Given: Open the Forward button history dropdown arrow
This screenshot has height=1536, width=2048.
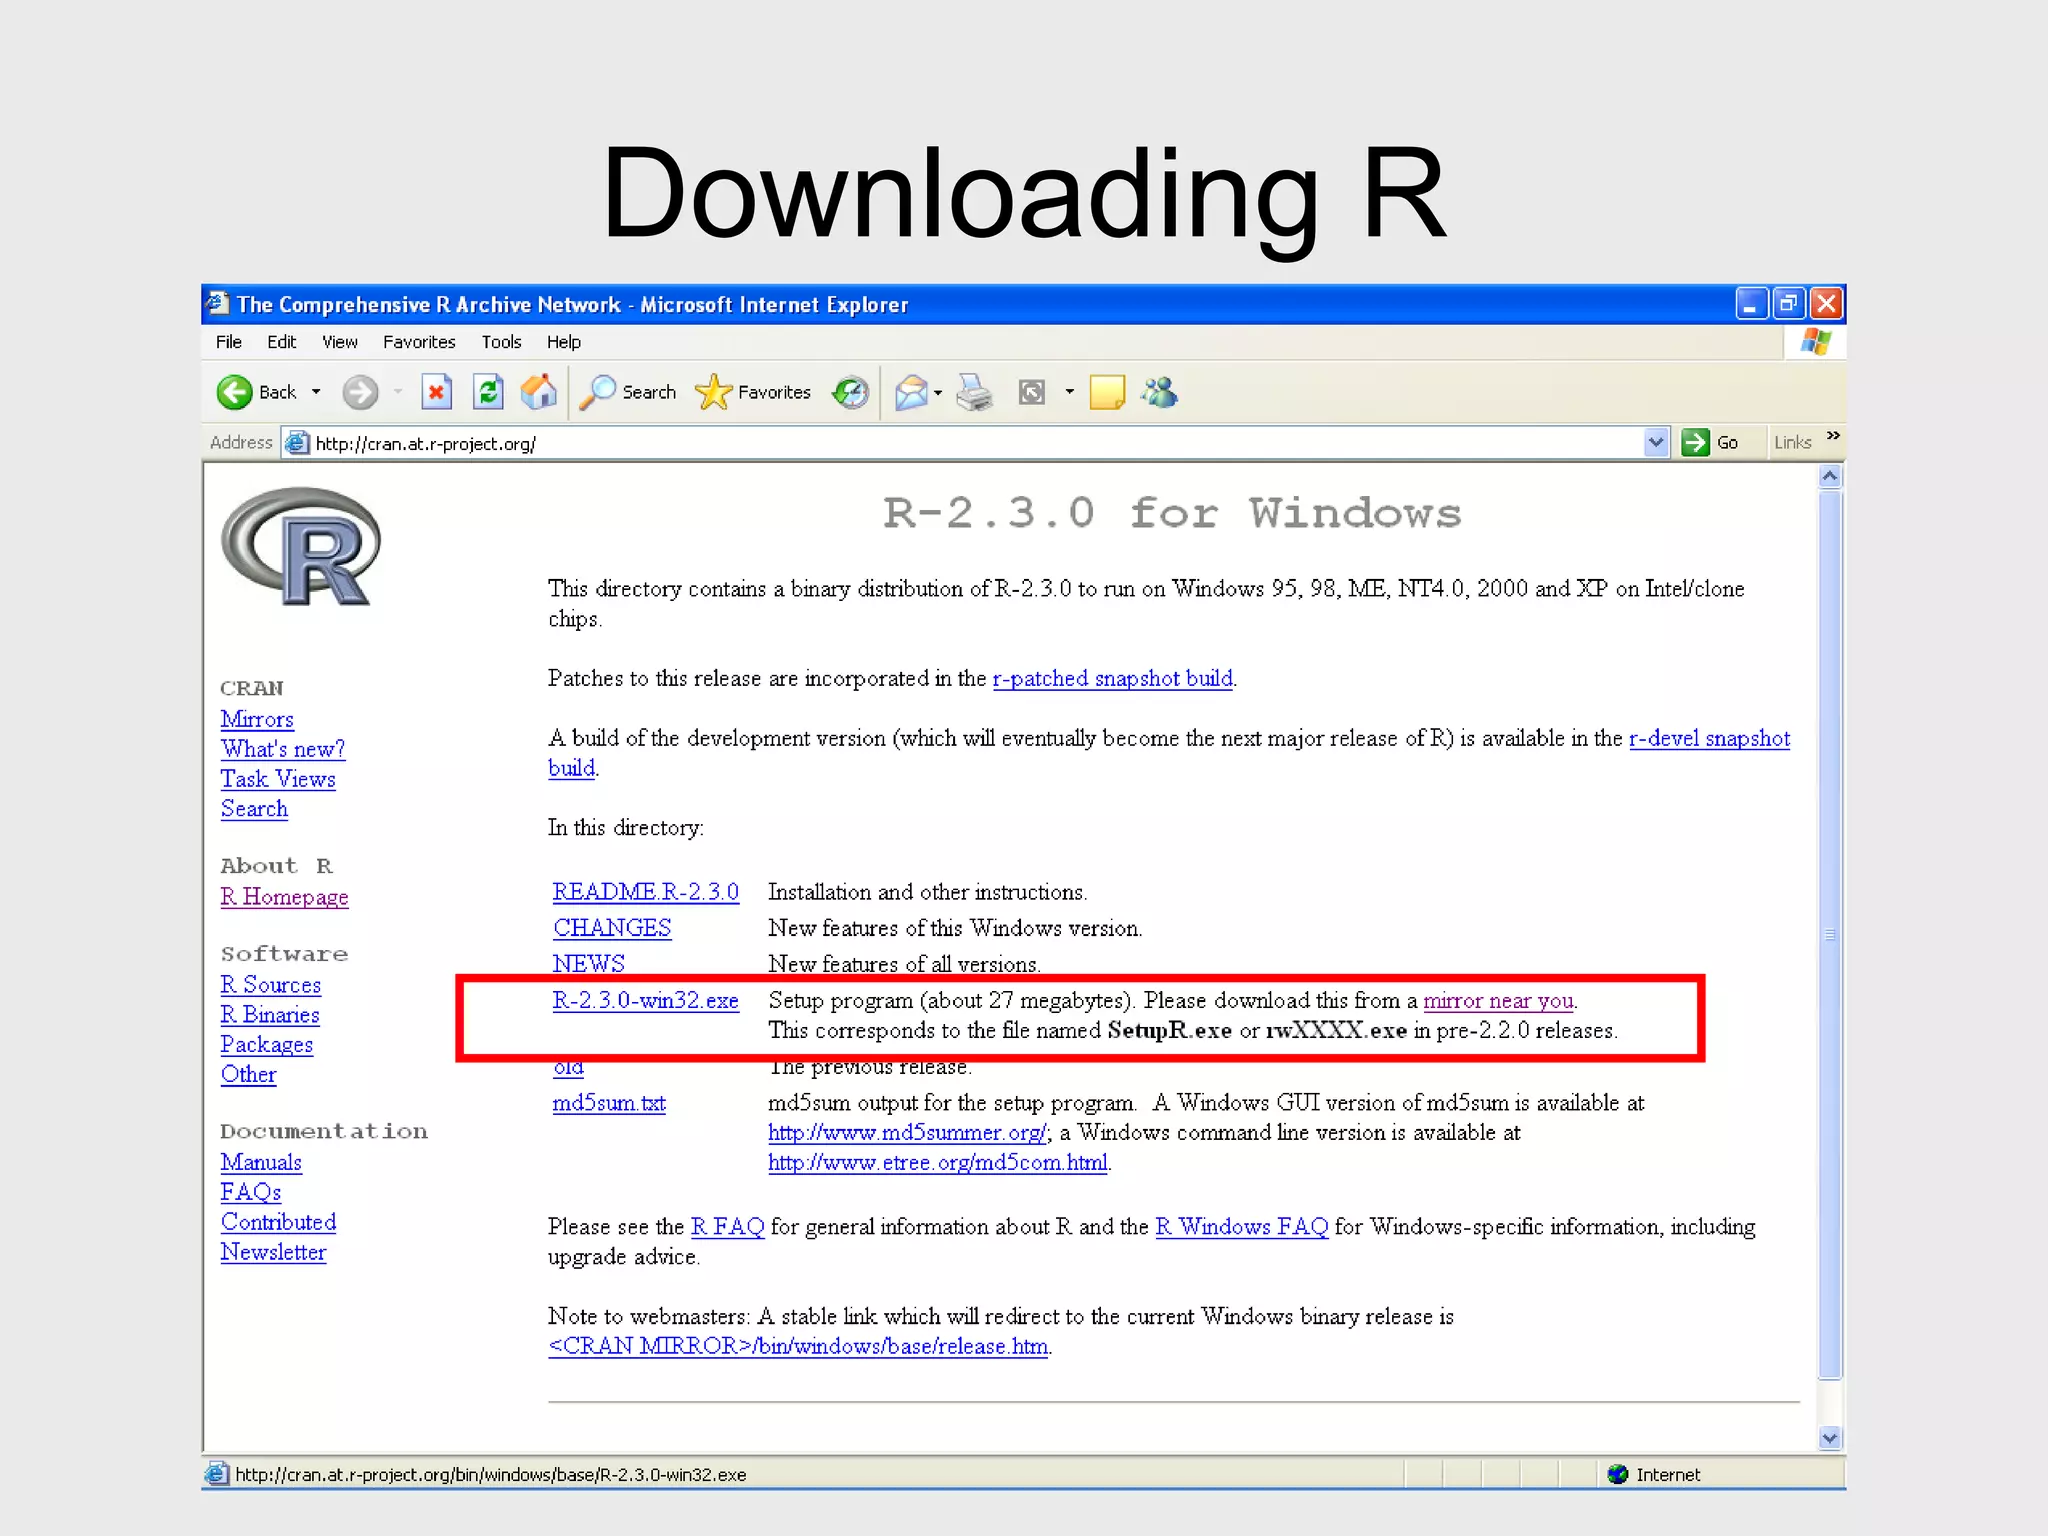Looking at the screenshot, I should (398, 392).
